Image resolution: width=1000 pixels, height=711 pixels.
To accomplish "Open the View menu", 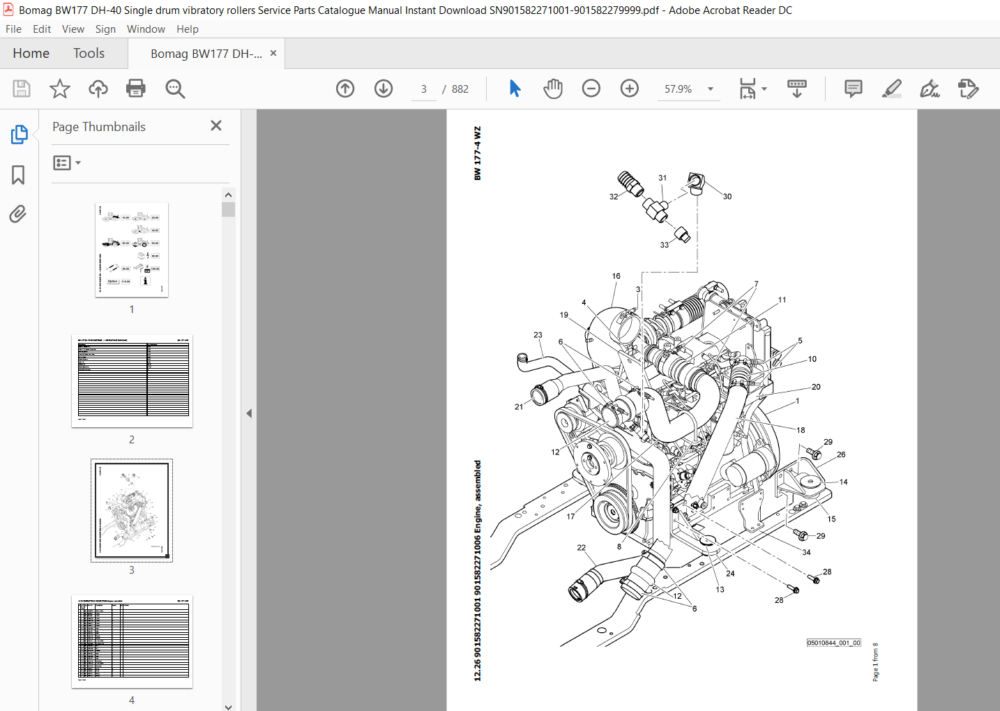I will [73, 29].
